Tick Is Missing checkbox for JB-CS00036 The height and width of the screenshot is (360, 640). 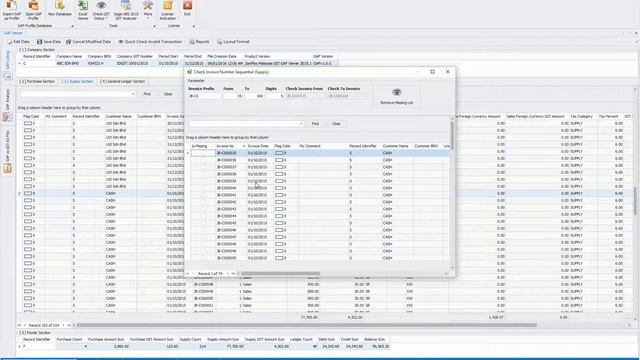click(203, 160)
